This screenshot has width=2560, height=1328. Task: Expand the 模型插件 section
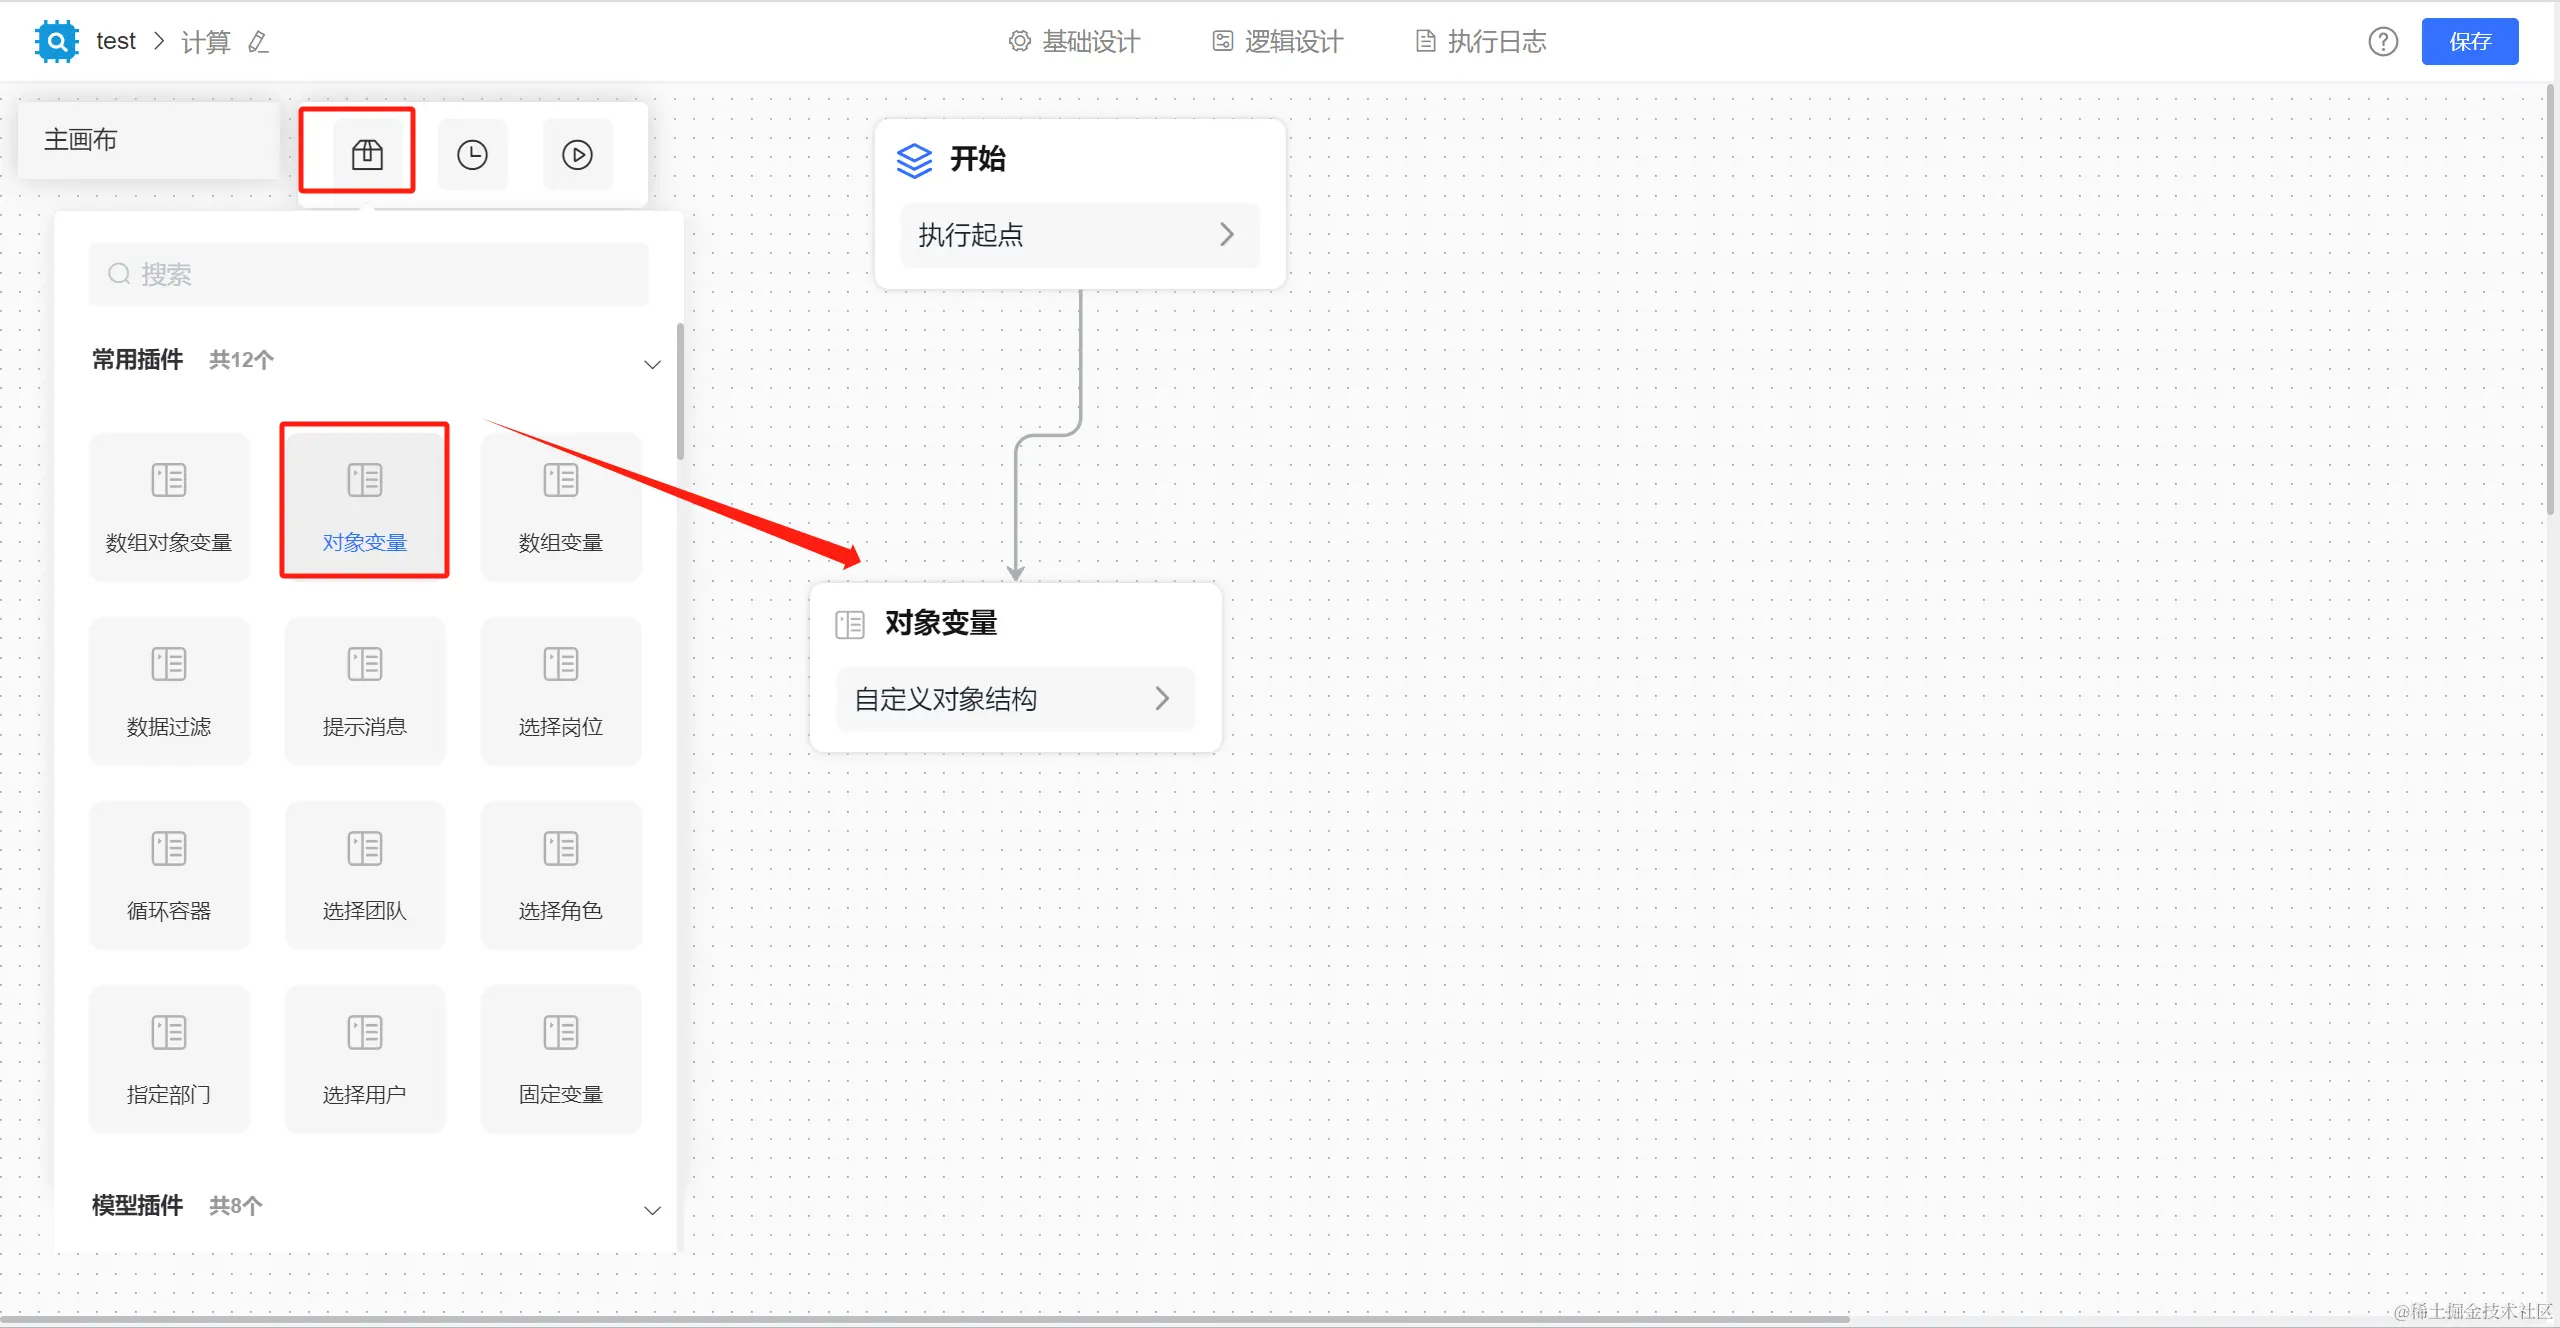pyautogui.click(x=652, y=1210)
